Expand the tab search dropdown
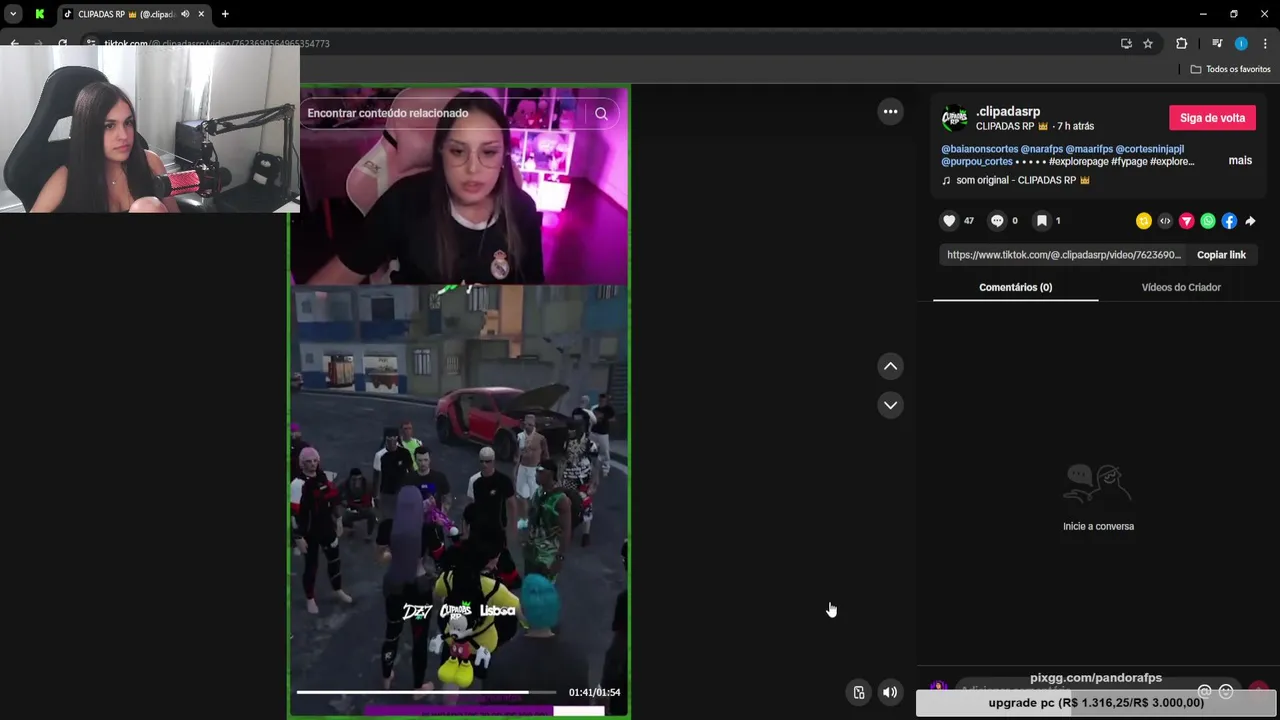Screen dimensions: 1280x720 click(x=13, y=14)
